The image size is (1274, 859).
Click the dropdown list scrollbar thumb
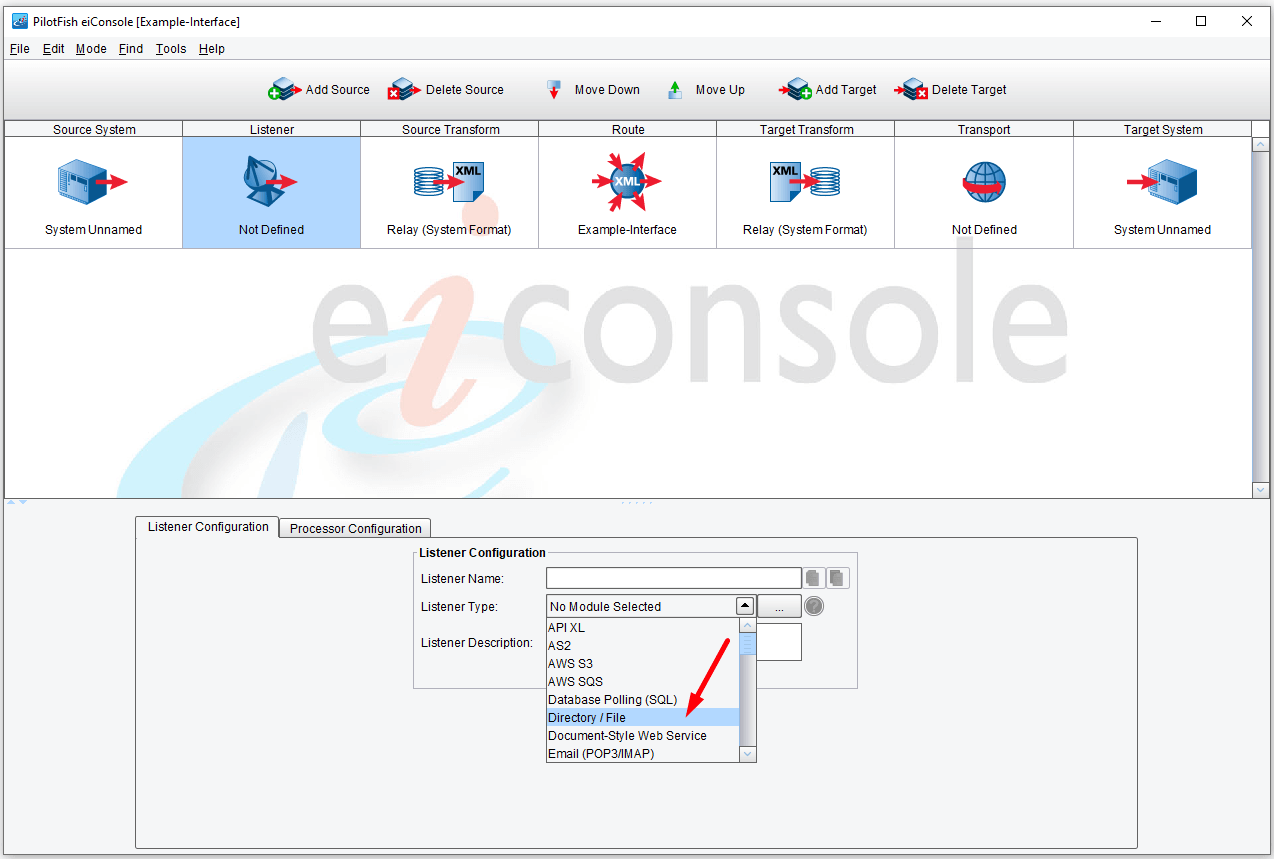coord(747,645)
